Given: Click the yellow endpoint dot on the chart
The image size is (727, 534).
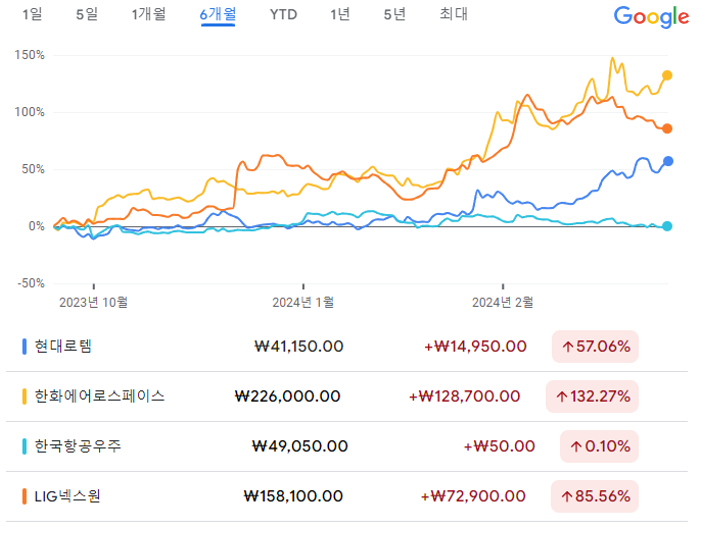Looking at the screenshot, I should pos(667,75).
